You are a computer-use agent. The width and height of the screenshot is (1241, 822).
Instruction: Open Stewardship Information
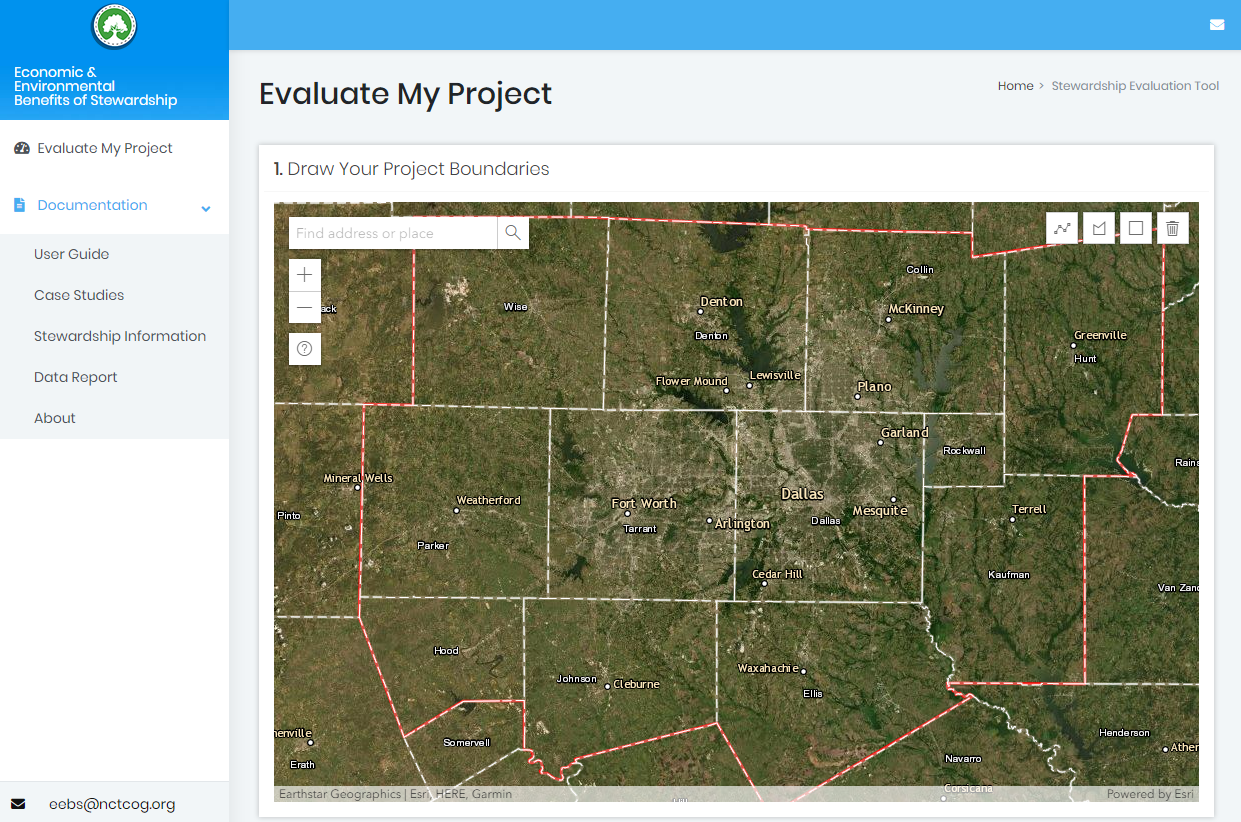(120, 335)
